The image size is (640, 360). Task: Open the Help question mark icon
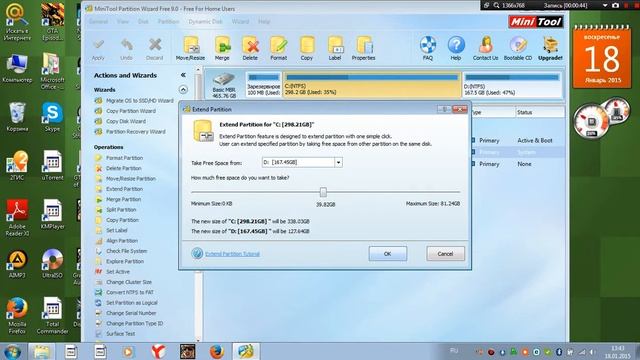(456, 48)
